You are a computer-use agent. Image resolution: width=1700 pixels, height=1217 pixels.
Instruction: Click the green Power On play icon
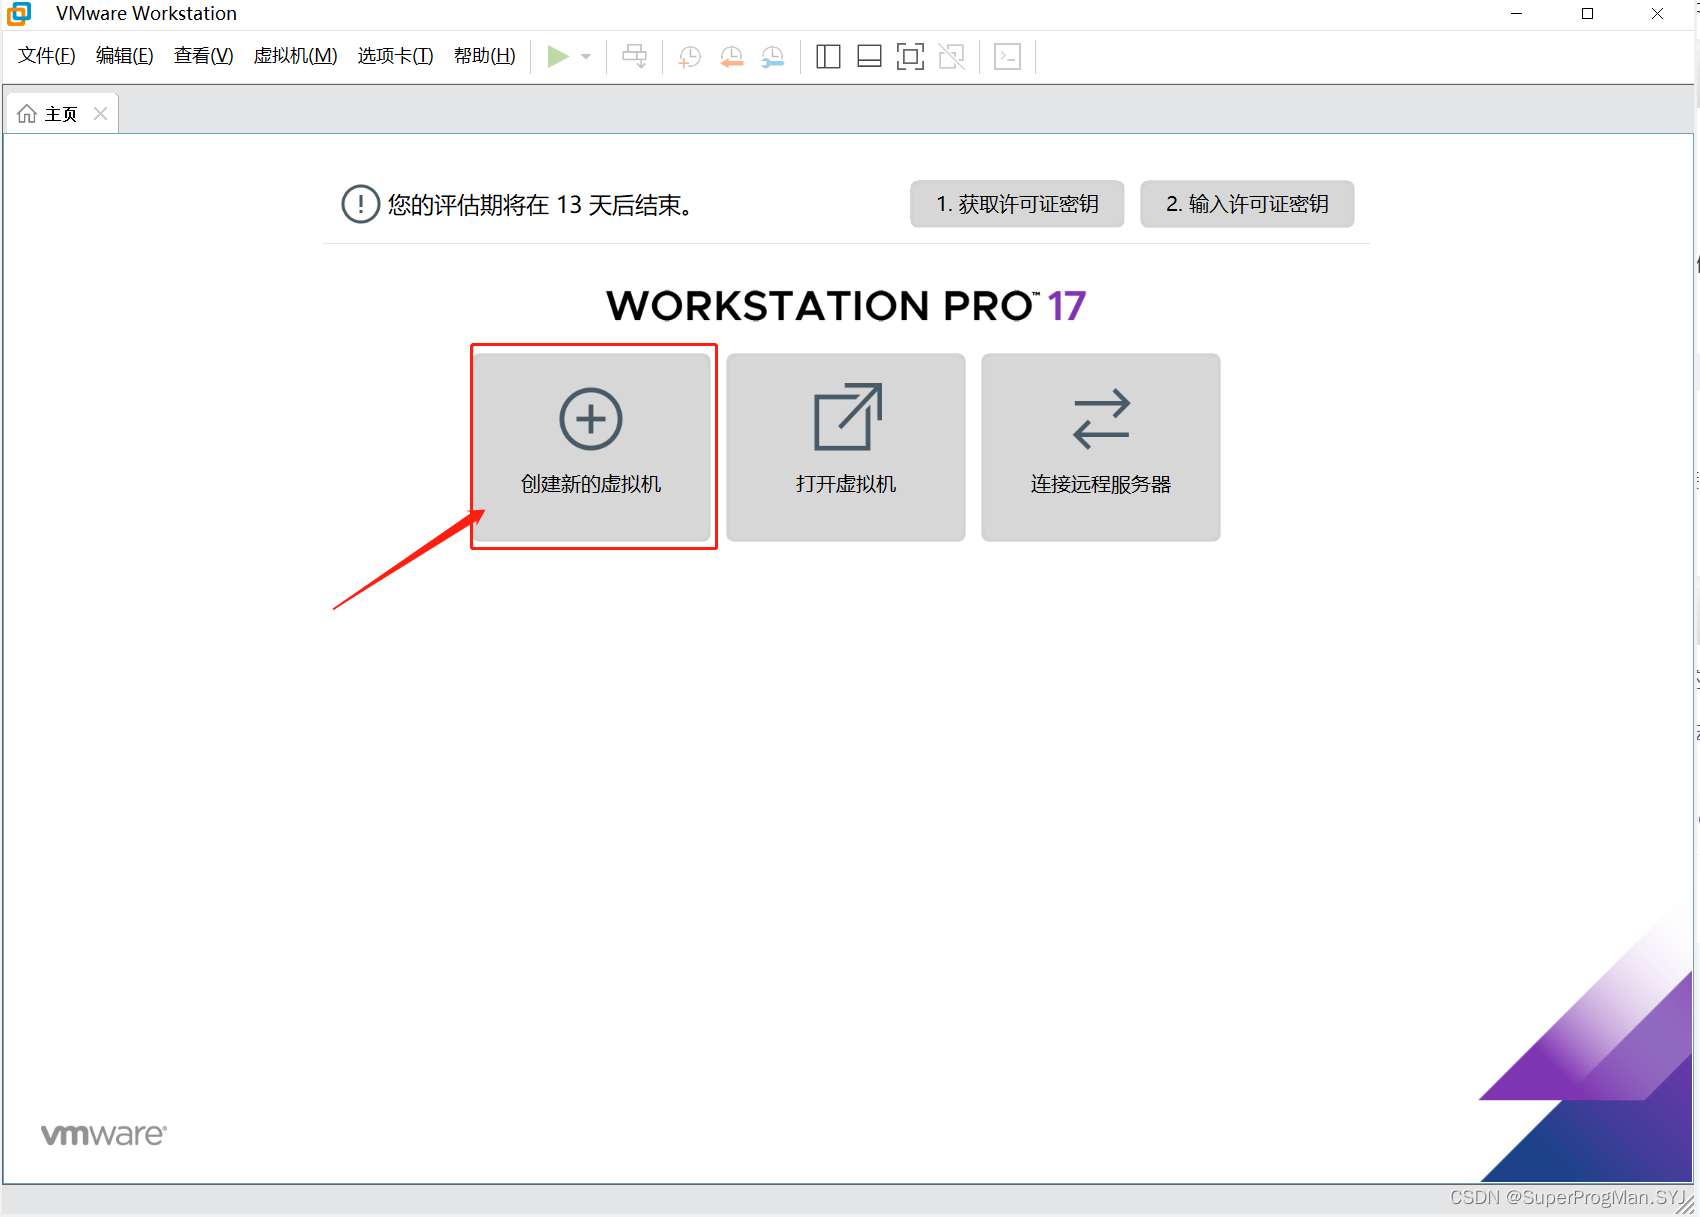point(558,57)
